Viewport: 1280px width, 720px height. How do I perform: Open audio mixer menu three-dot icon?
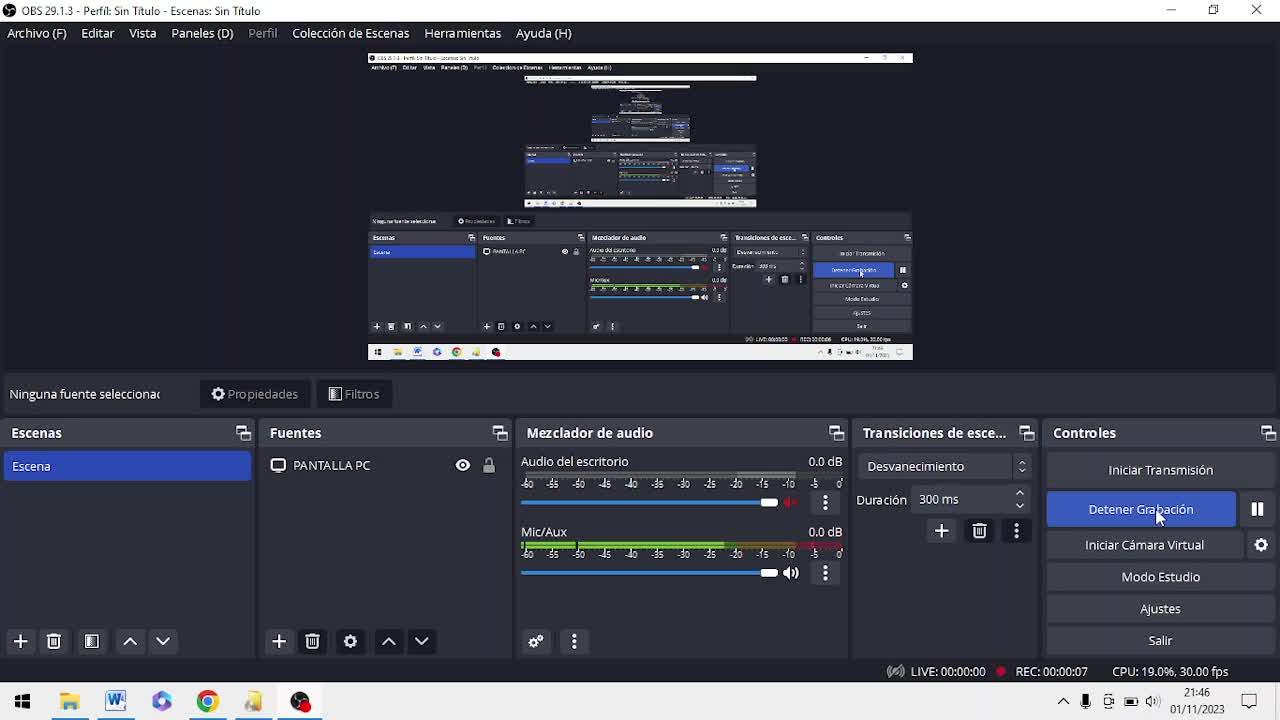574,641
